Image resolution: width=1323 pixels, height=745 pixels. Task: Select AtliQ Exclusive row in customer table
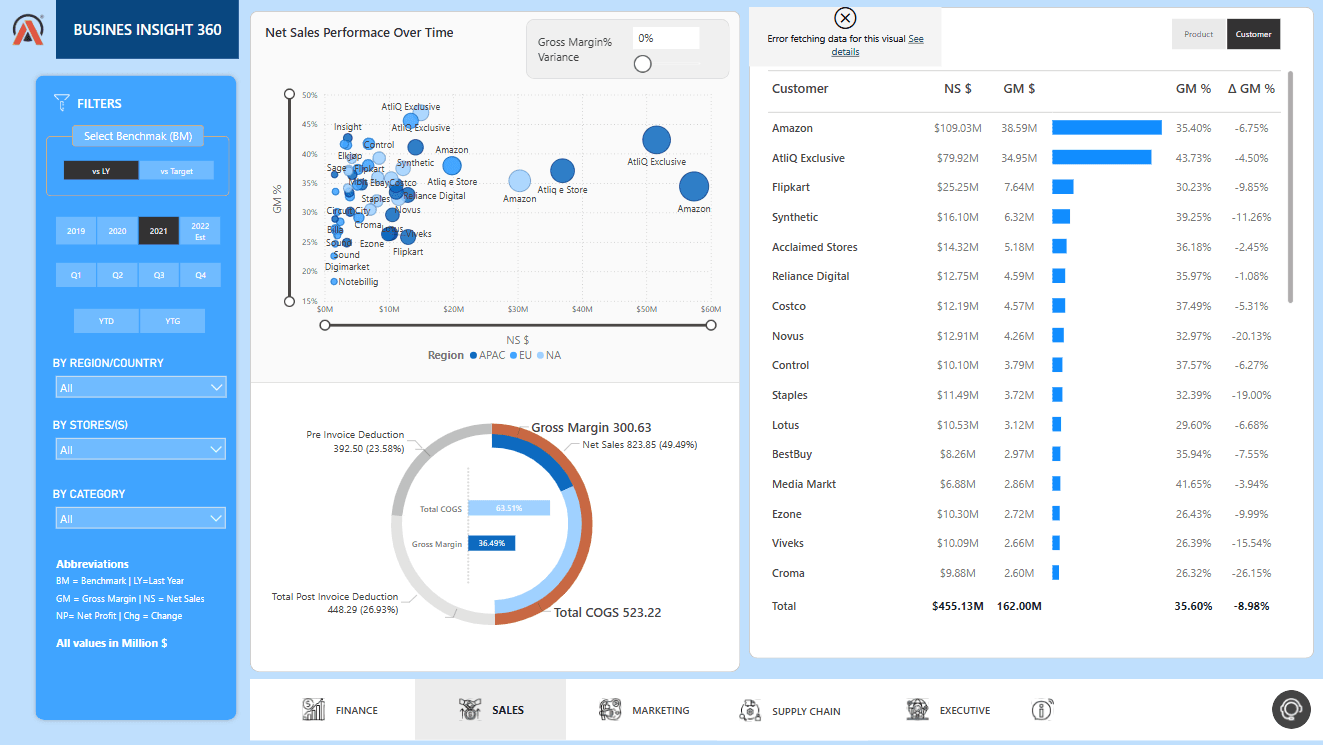[1024, 158]
